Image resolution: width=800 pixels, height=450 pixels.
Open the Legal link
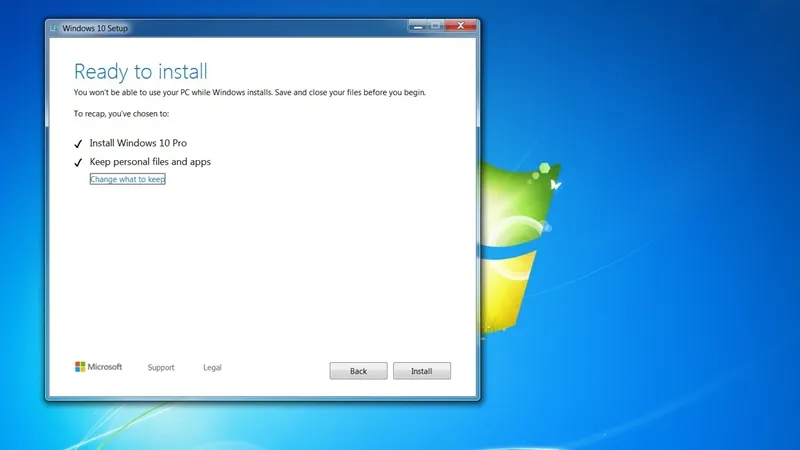[x=212, y=367]
